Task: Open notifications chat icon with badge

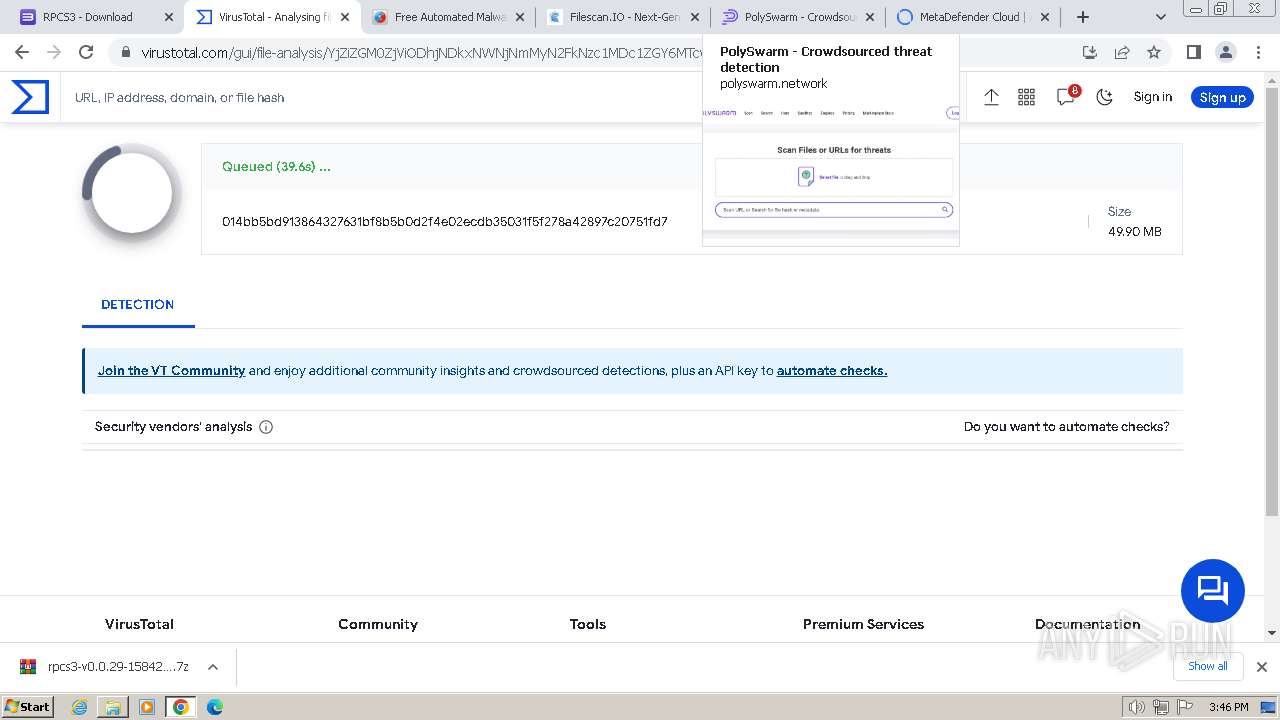Action: click(x=1067, y=96)
